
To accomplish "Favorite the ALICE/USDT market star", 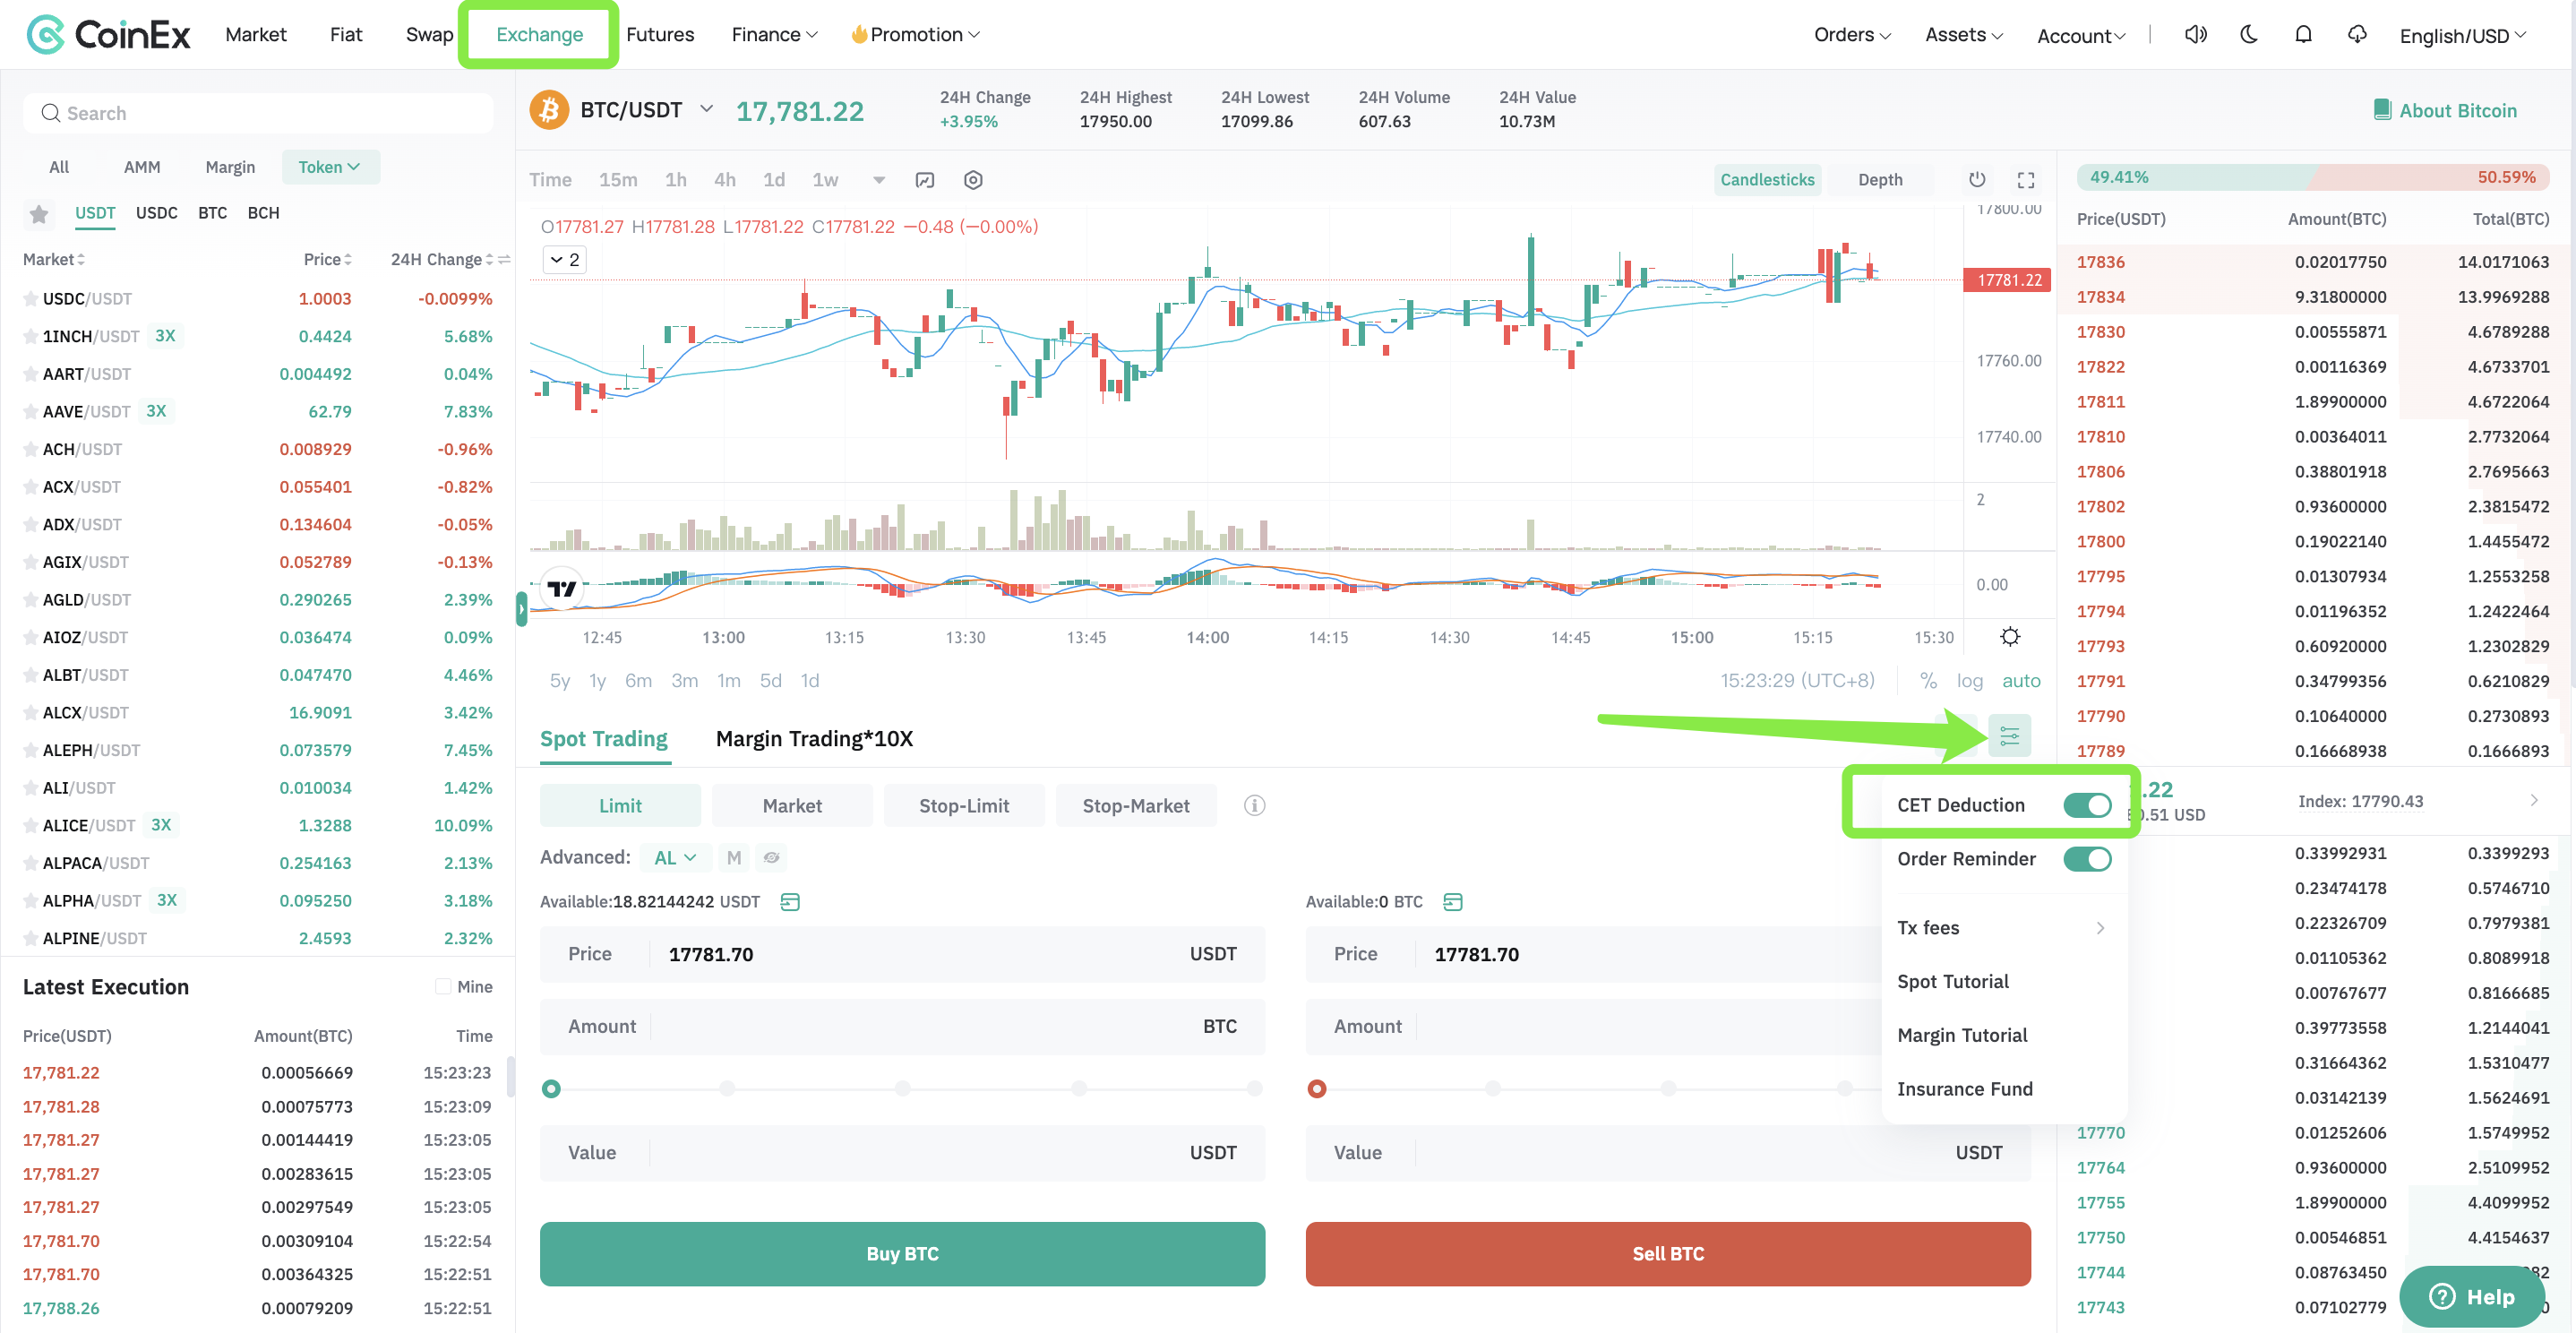I will point(31,826).
